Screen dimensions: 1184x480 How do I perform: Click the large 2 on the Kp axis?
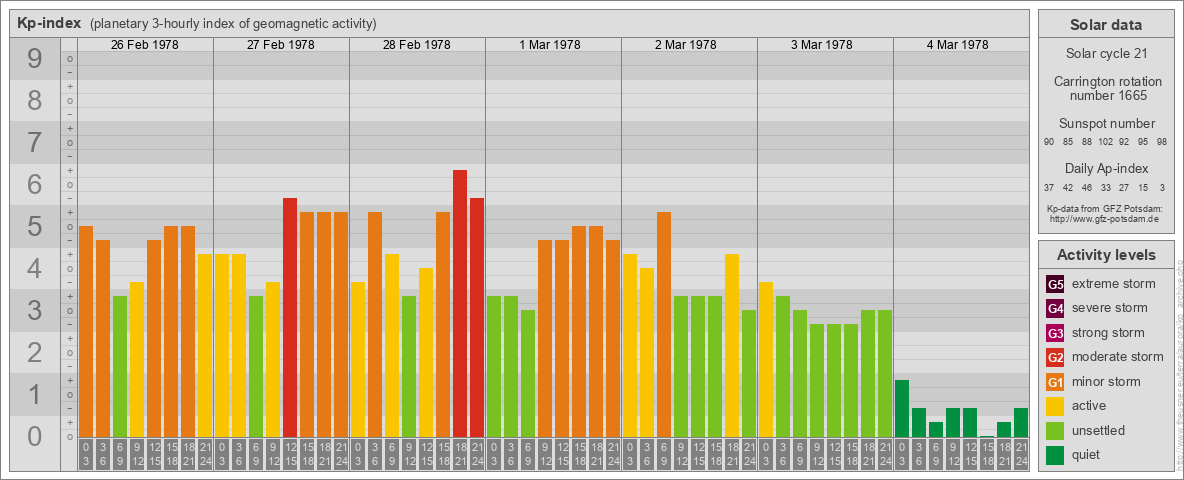tap(35, 352)
